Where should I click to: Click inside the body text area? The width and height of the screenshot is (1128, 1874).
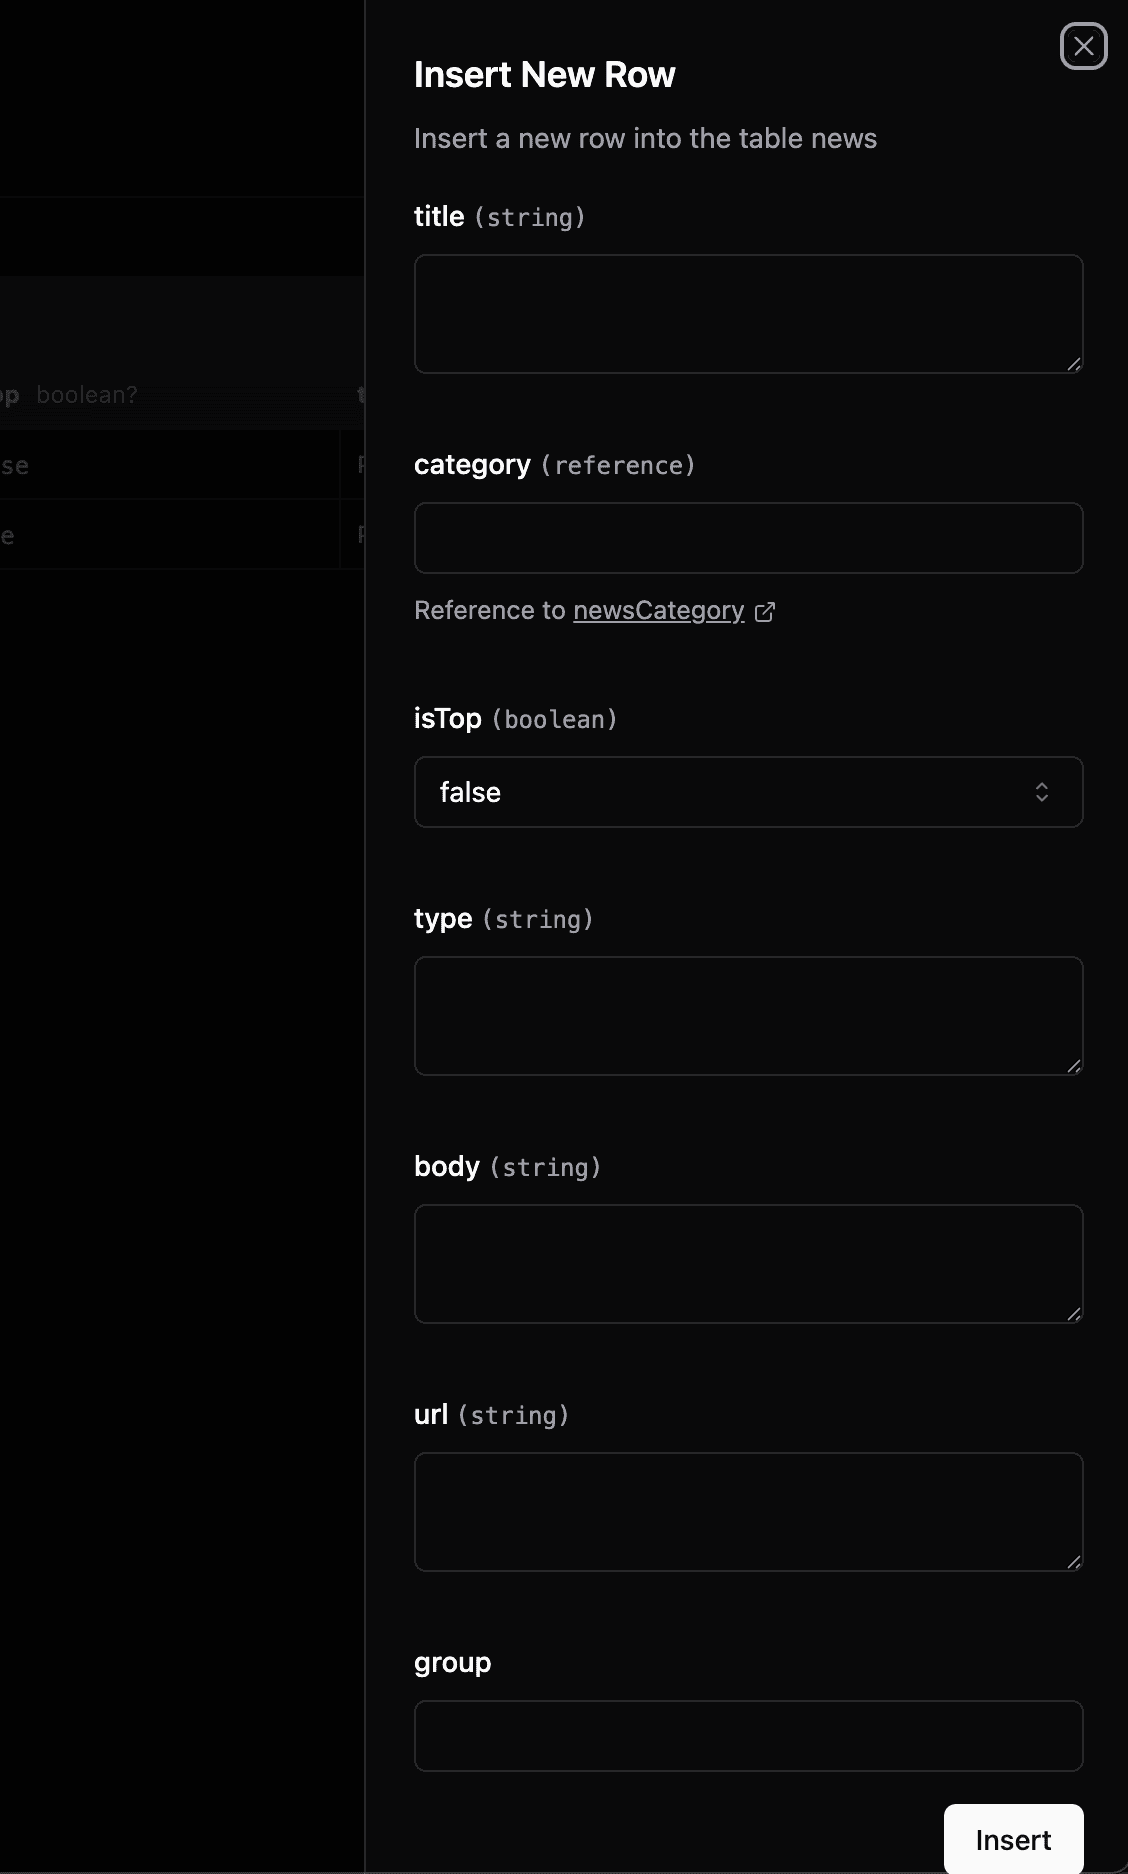click(748, 1264)
